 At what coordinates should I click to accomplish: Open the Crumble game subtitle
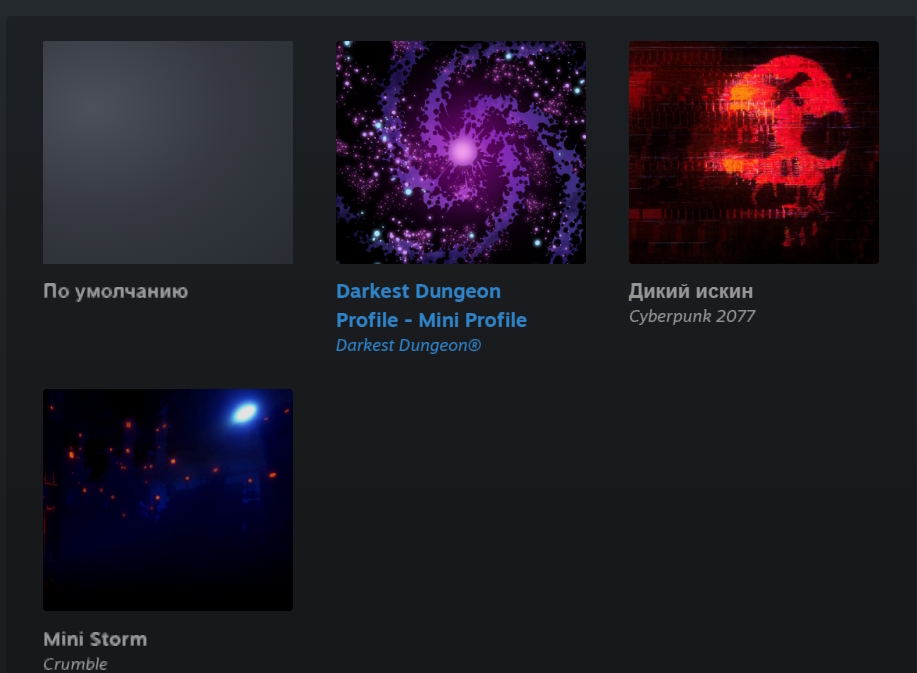click(x=75, y=664)
